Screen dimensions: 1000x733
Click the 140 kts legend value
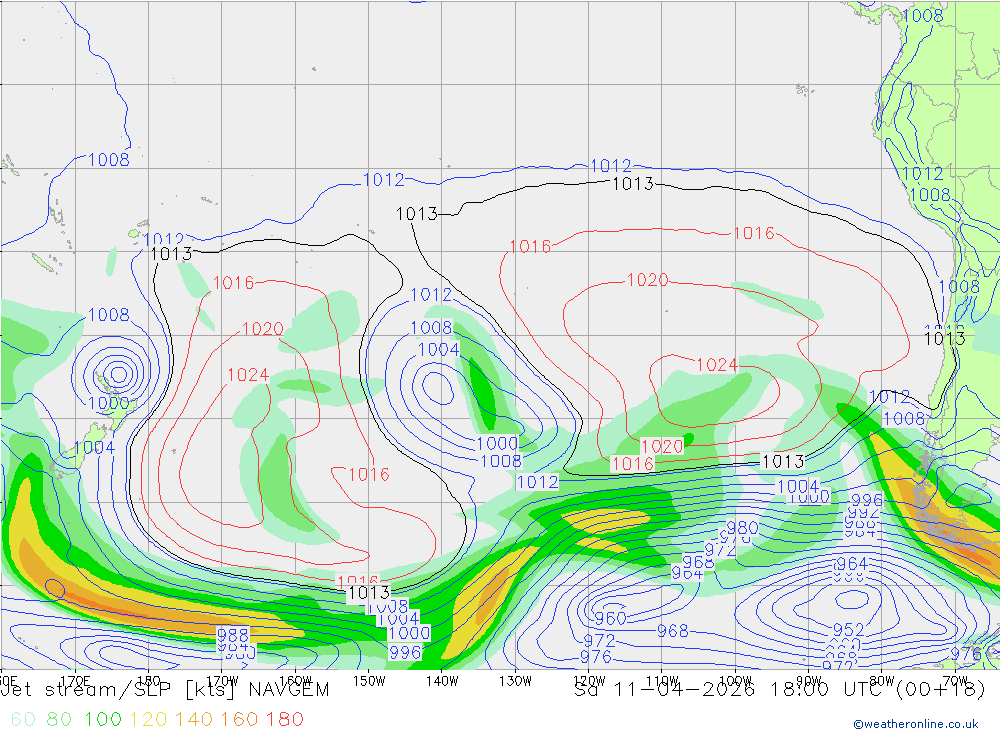[194, 719]
